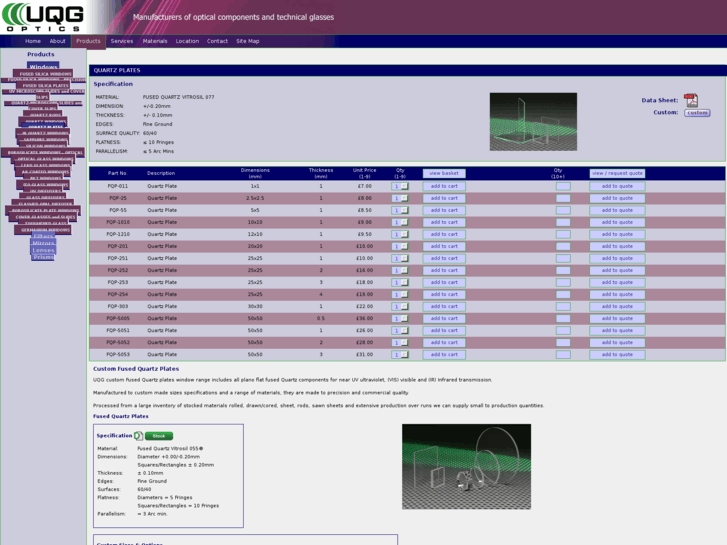Viewport: 727px width, 545px height.
Task: Open Fused Silica Plates sidebar link
Action: (x=45, y=86)
